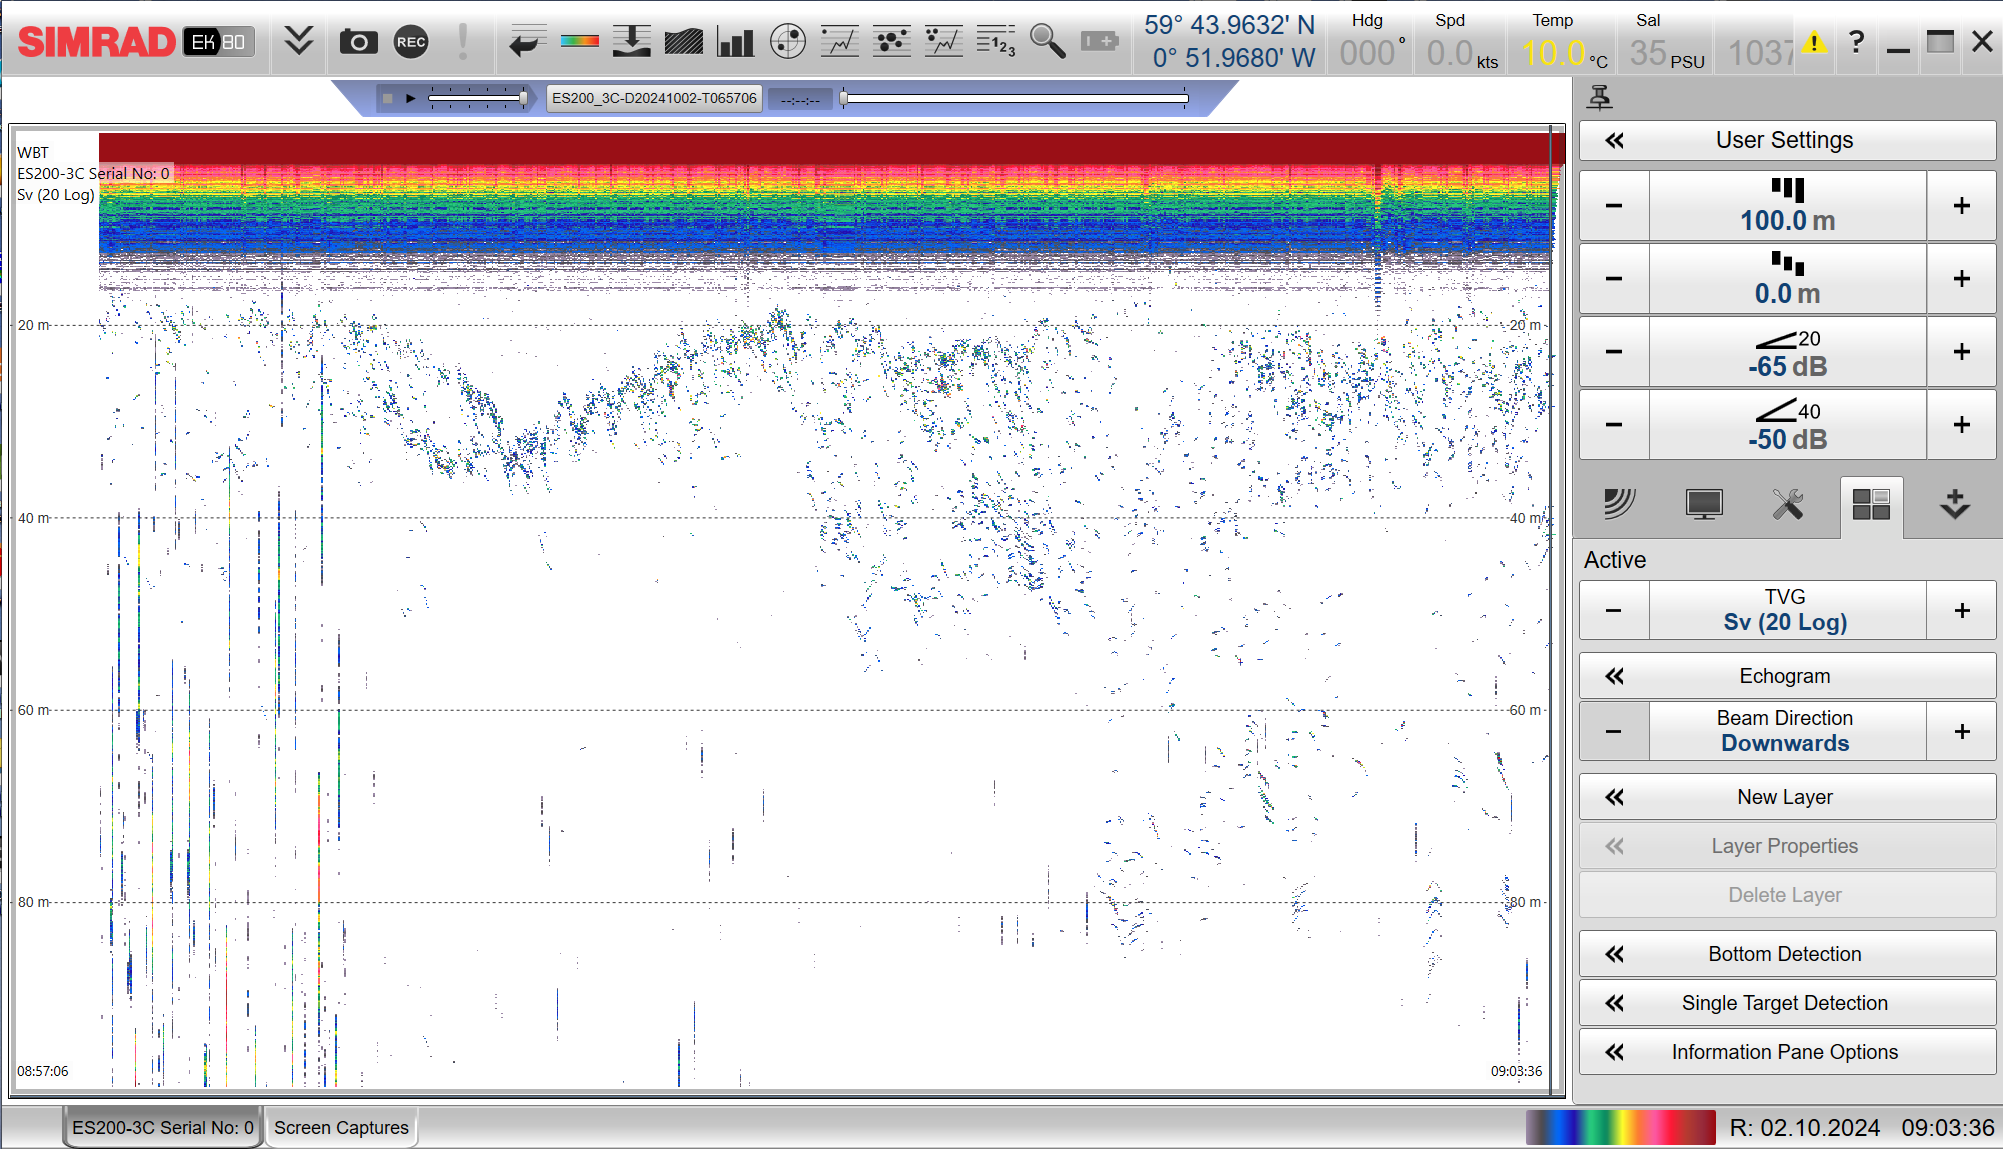
Task: Click the Beam Direction plus button
Action: 1961,732
